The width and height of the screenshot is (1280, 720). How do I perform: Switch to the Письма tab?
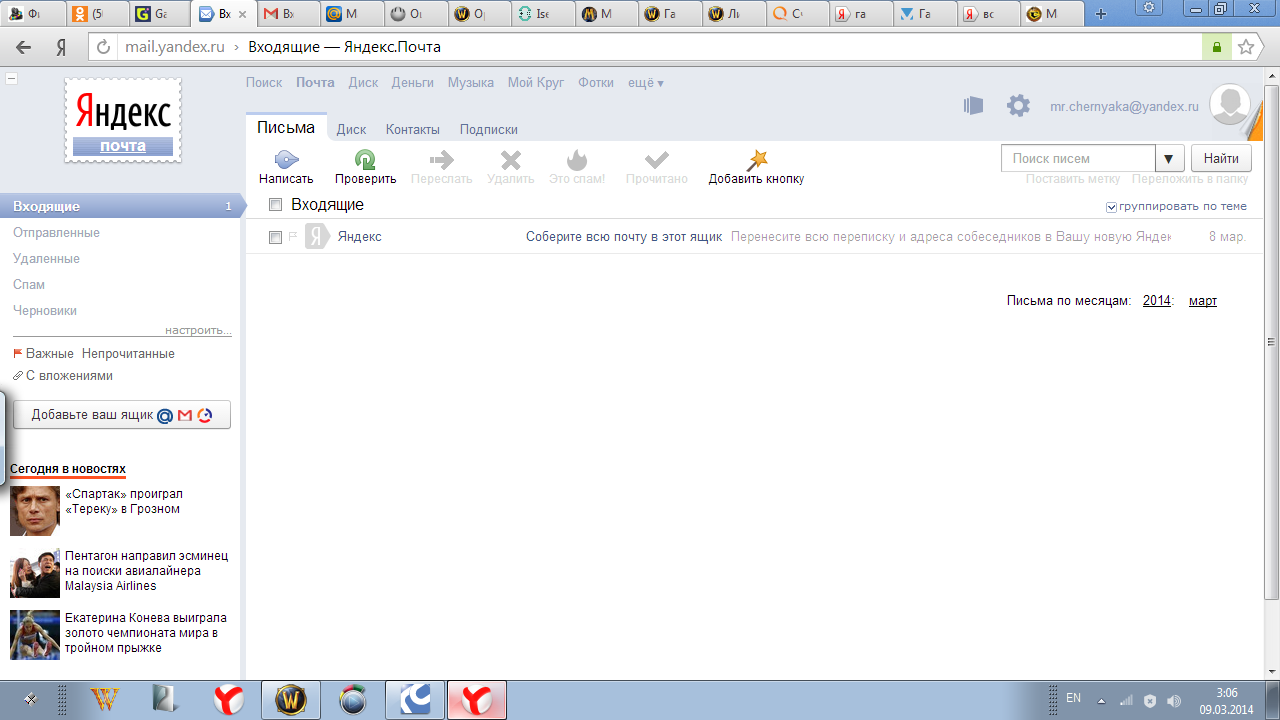click(286, 128)
